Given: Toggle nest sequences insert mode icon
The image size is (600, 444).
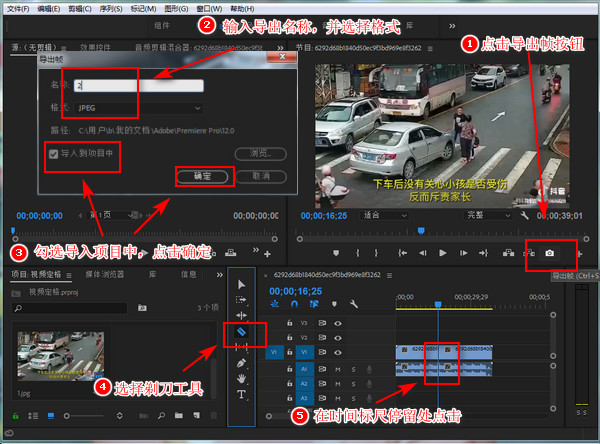Looking at the screenshot, I should click(x=274, y=304).
